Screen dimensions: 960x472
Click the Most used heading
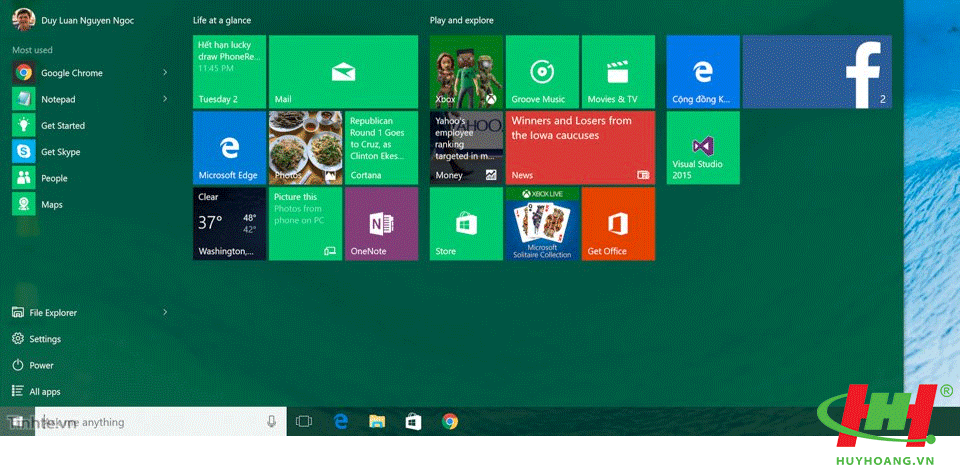point(32,50)
